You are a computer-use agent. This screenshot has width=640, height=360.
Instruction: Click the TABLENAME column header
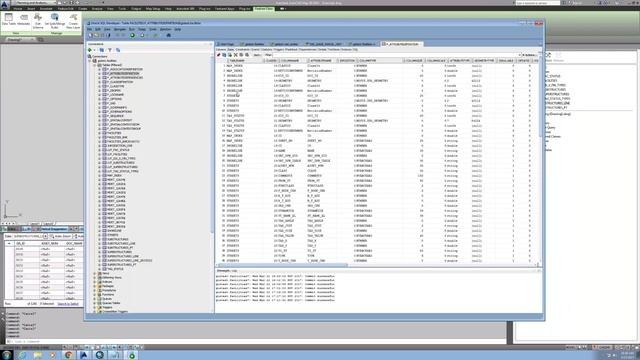(x=243, y=61)
